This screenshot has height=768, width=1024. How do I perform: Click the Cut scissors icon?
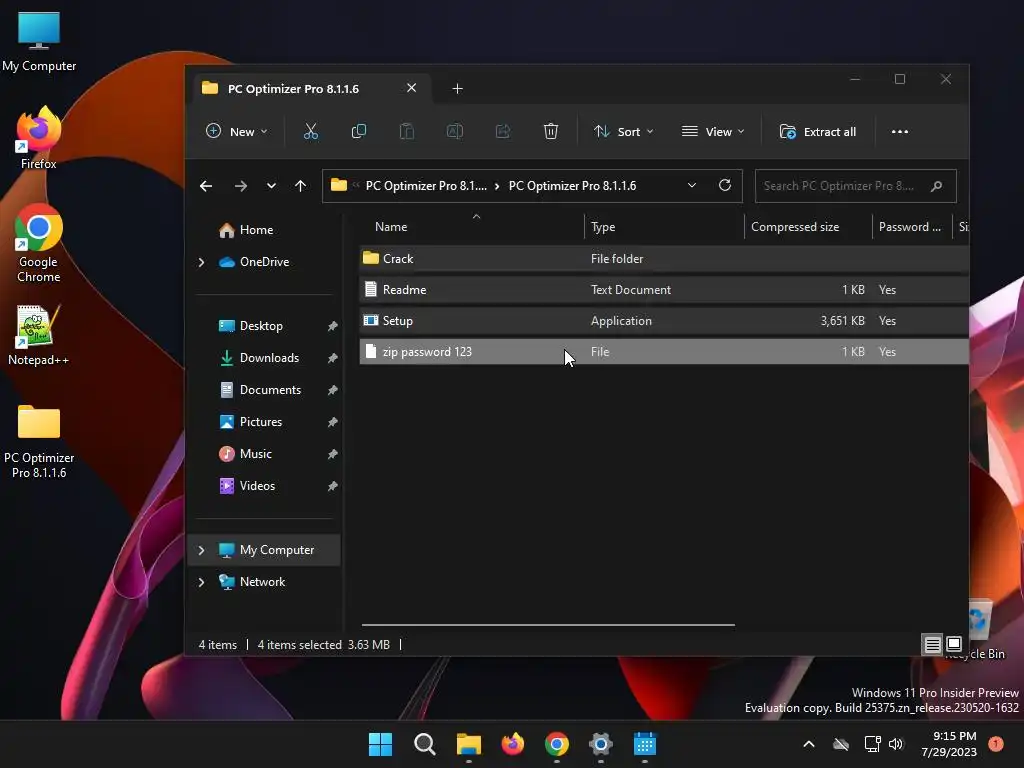(311, 132)
